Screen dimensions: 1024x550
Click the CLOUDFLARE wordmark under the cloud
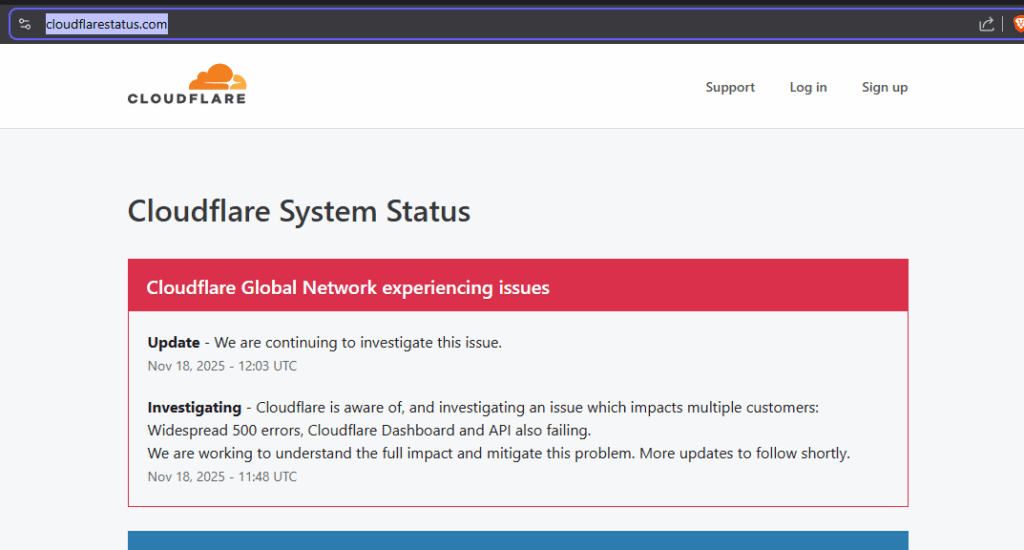click(x=186, y=98)
